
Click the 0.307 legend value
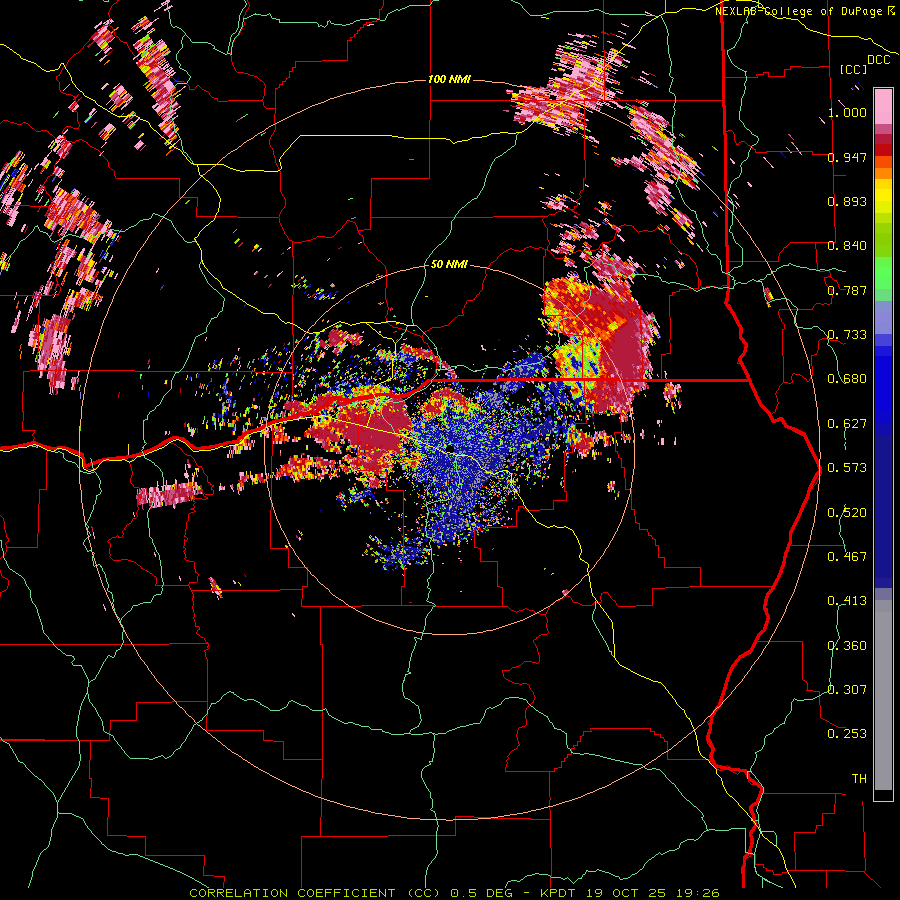coord(847,690)
